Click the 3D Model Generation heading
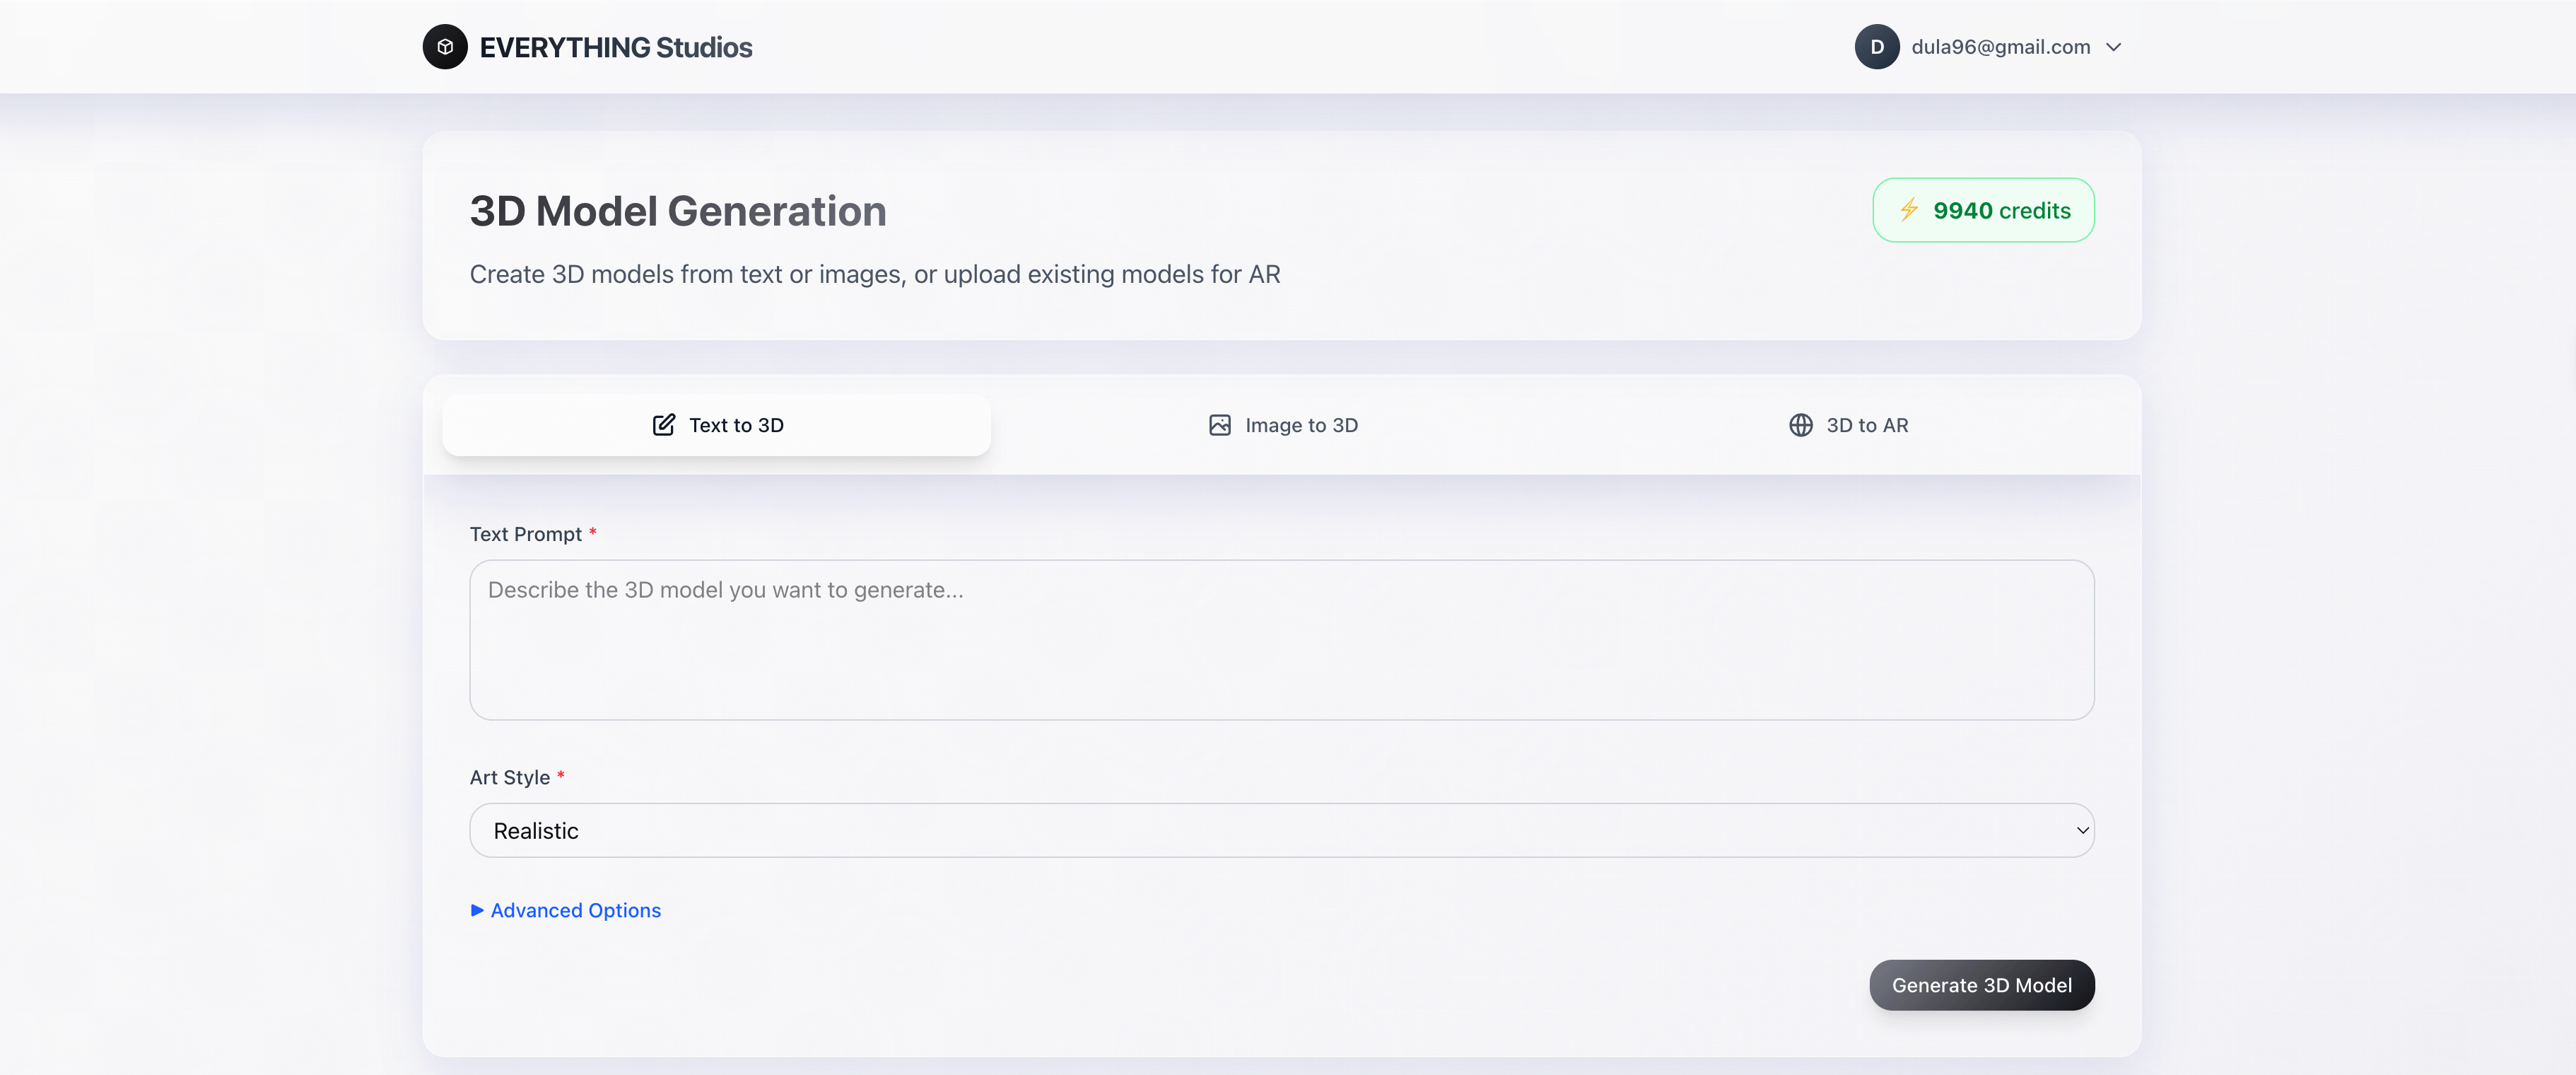This screenshot has width=2576, height=1075. pos(677,211)
